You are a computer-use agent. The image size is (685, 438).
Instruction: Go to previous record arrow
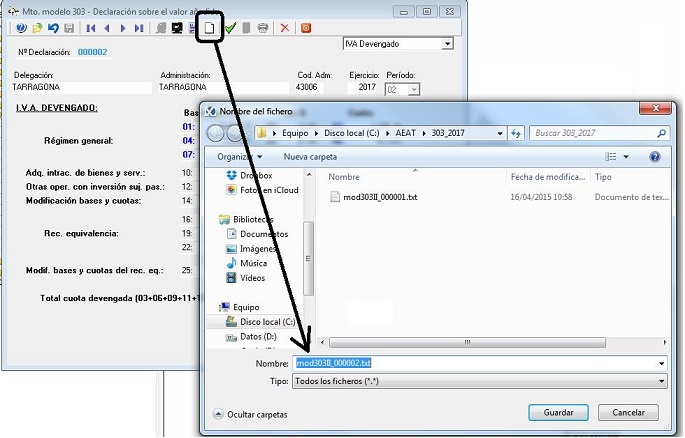(x=107, y=28)
